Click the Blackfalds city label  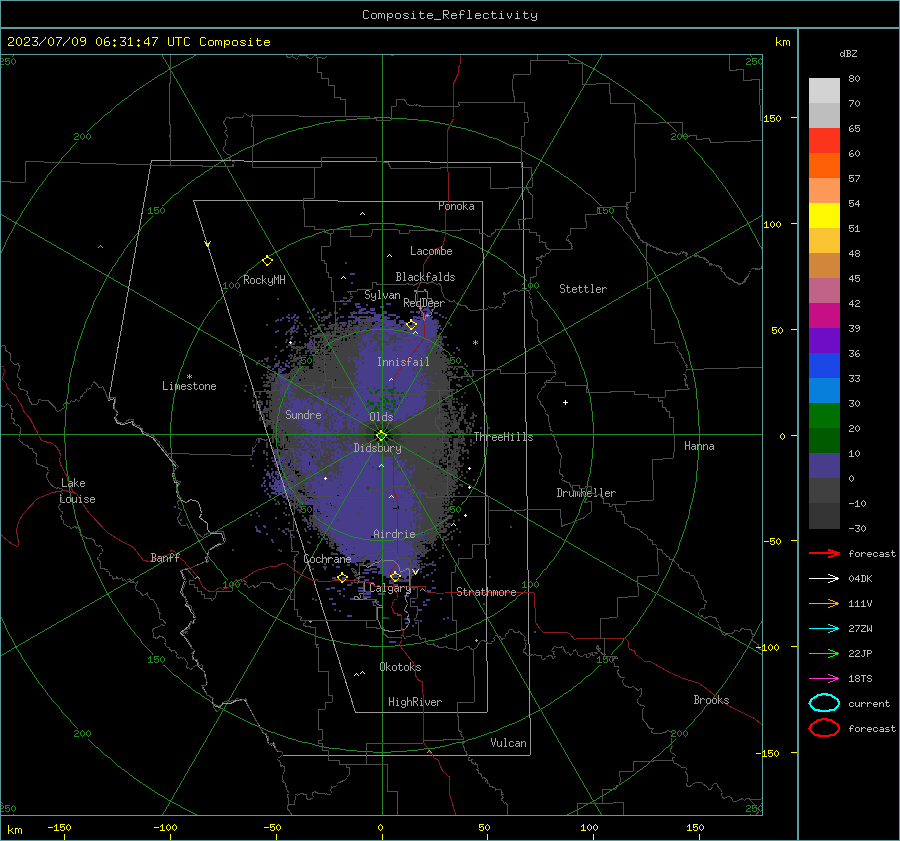(425, 277)
